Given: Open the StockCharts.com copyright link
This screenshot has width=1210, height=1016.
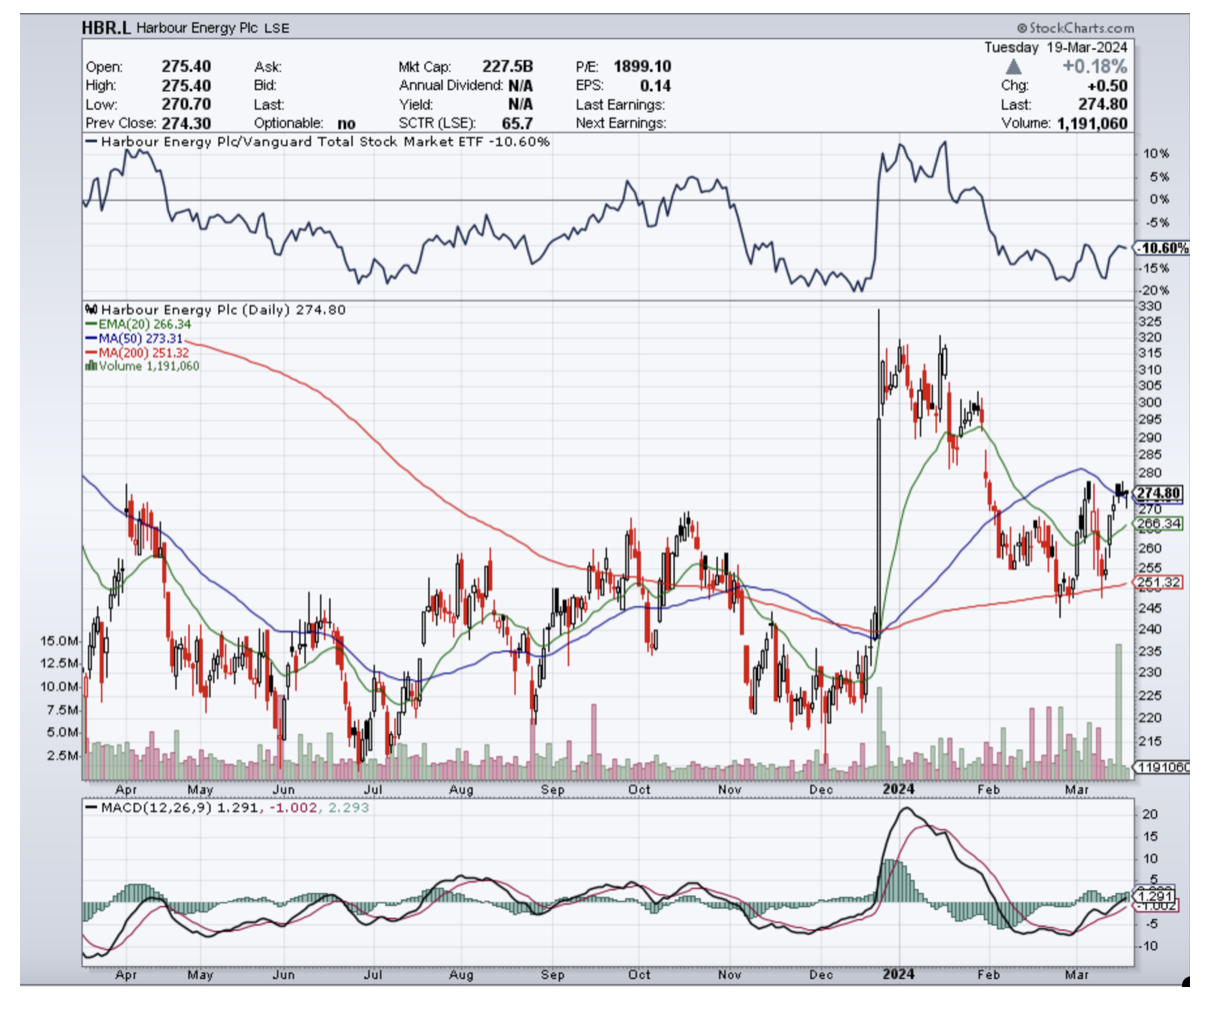Looking at the screenshot, I should (1075, 28).
